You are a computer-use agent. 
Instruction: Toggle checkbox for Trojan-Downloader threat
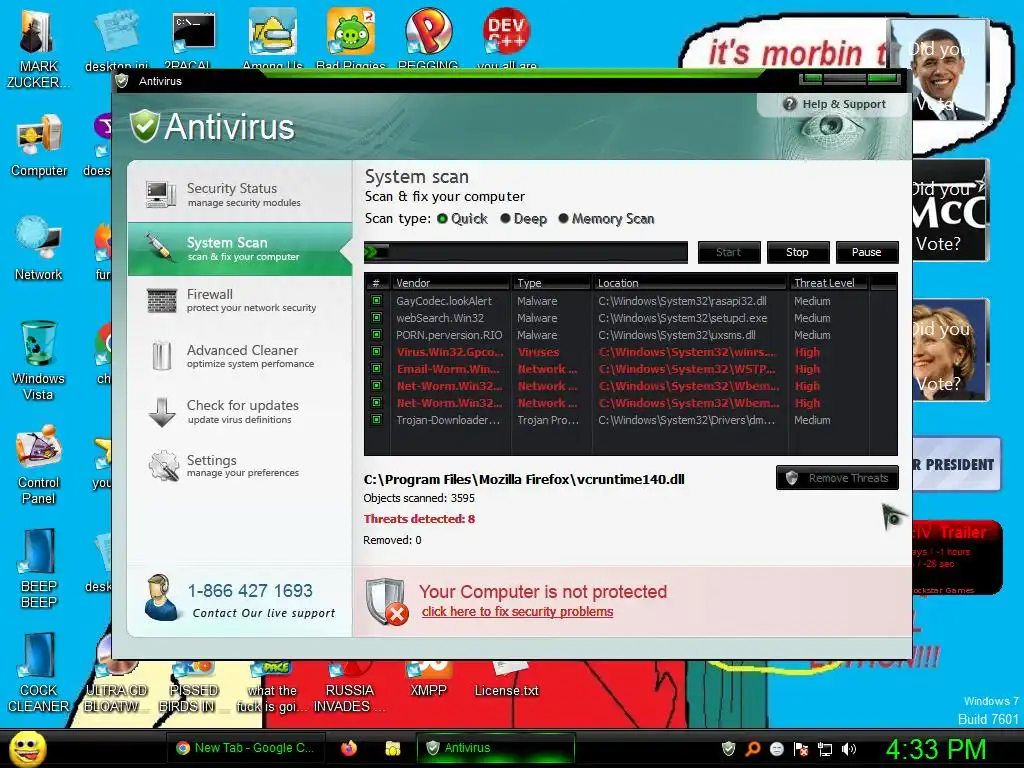click(376, 419)
